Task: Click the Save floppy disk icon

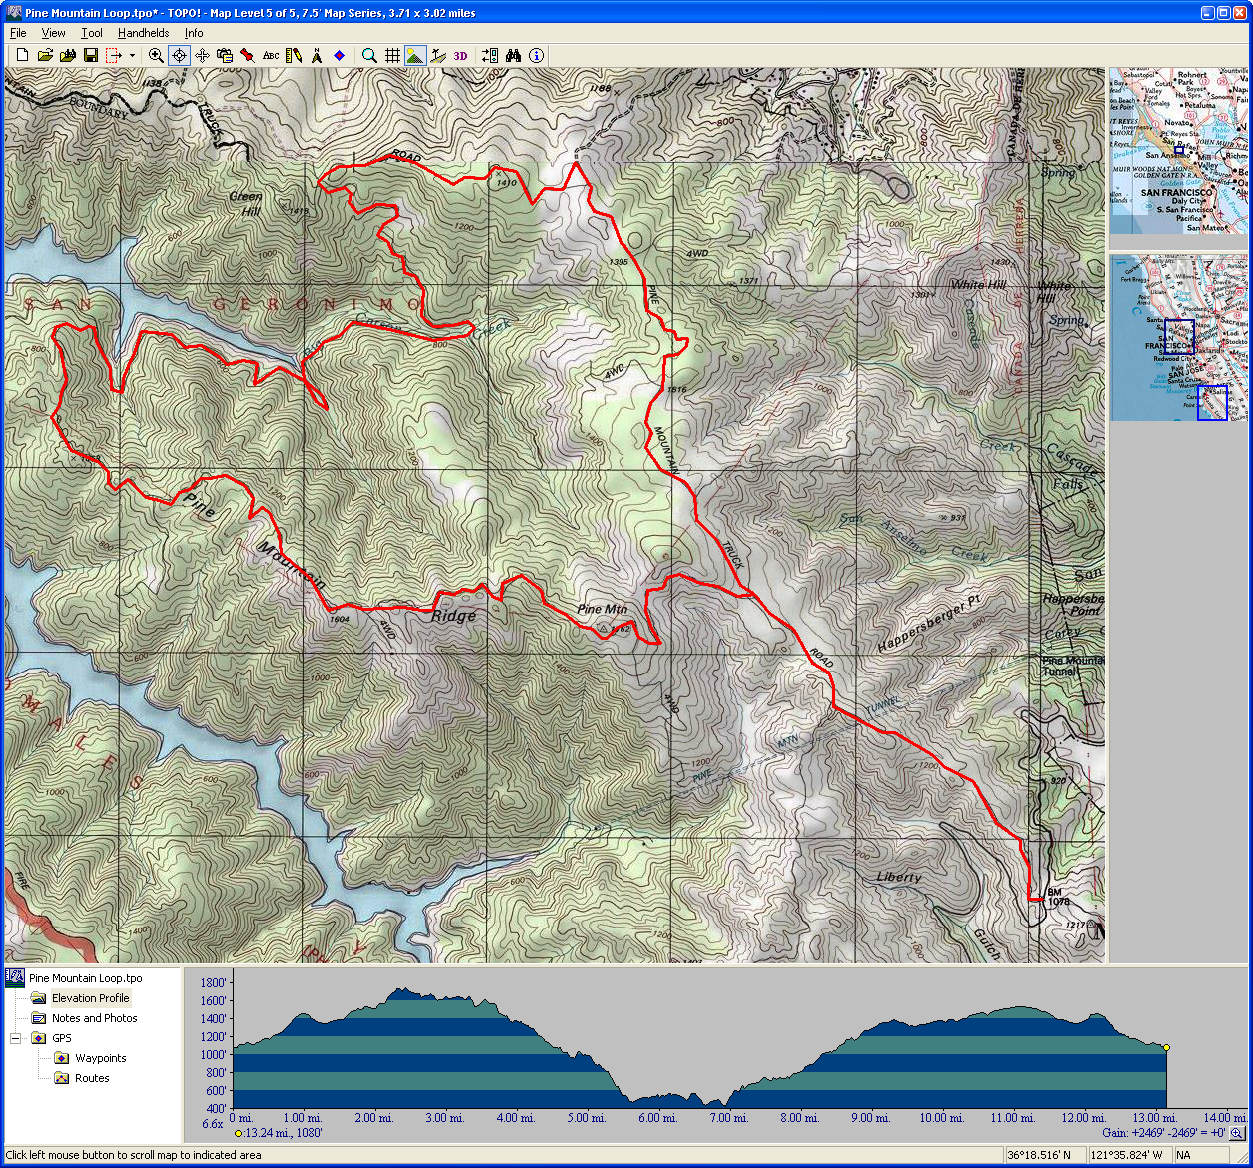Action: (91, 56)
